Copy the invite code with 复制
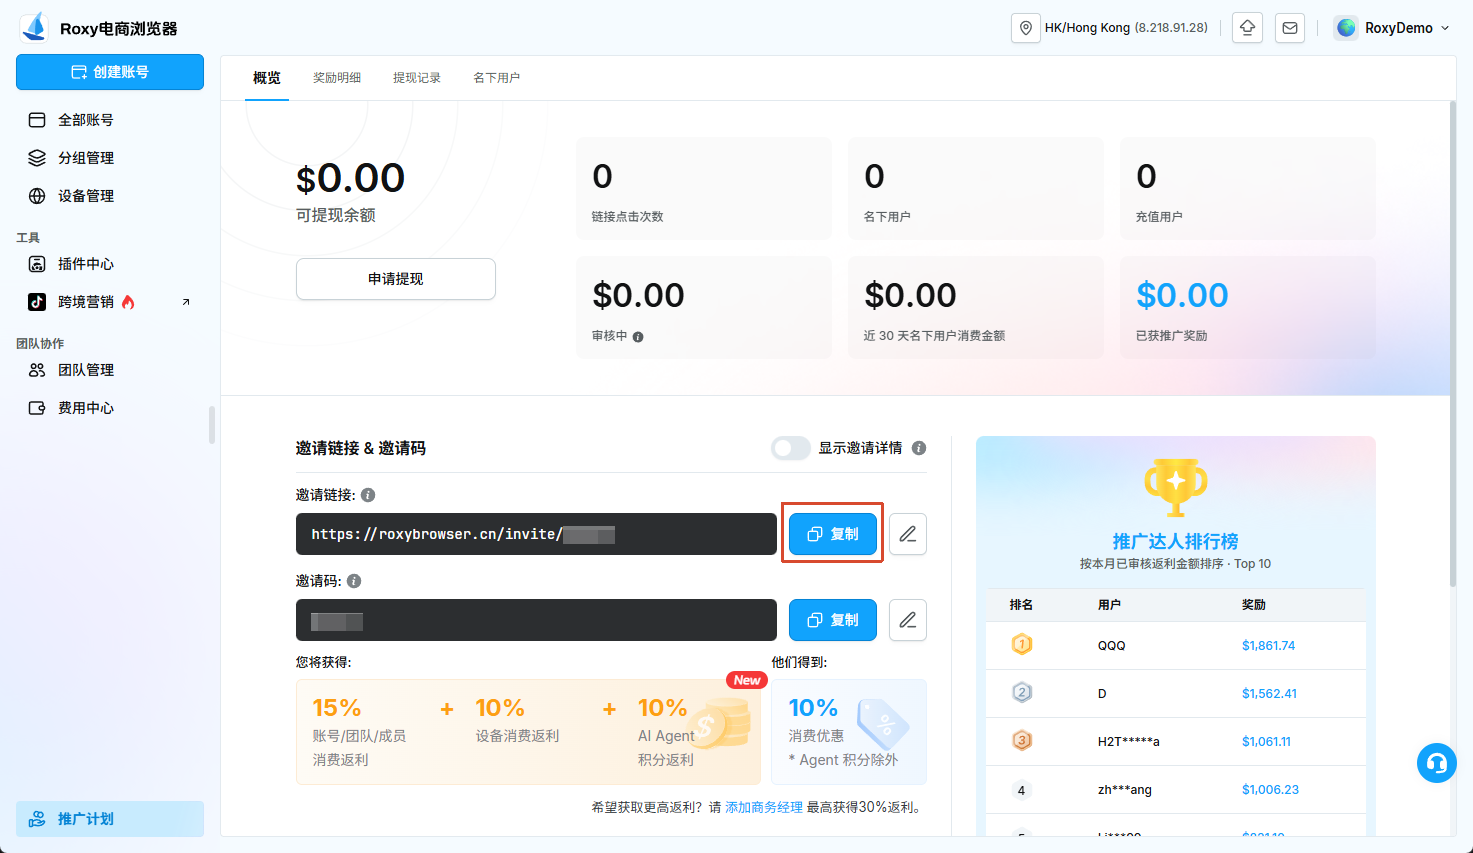 tap(833, 620)
